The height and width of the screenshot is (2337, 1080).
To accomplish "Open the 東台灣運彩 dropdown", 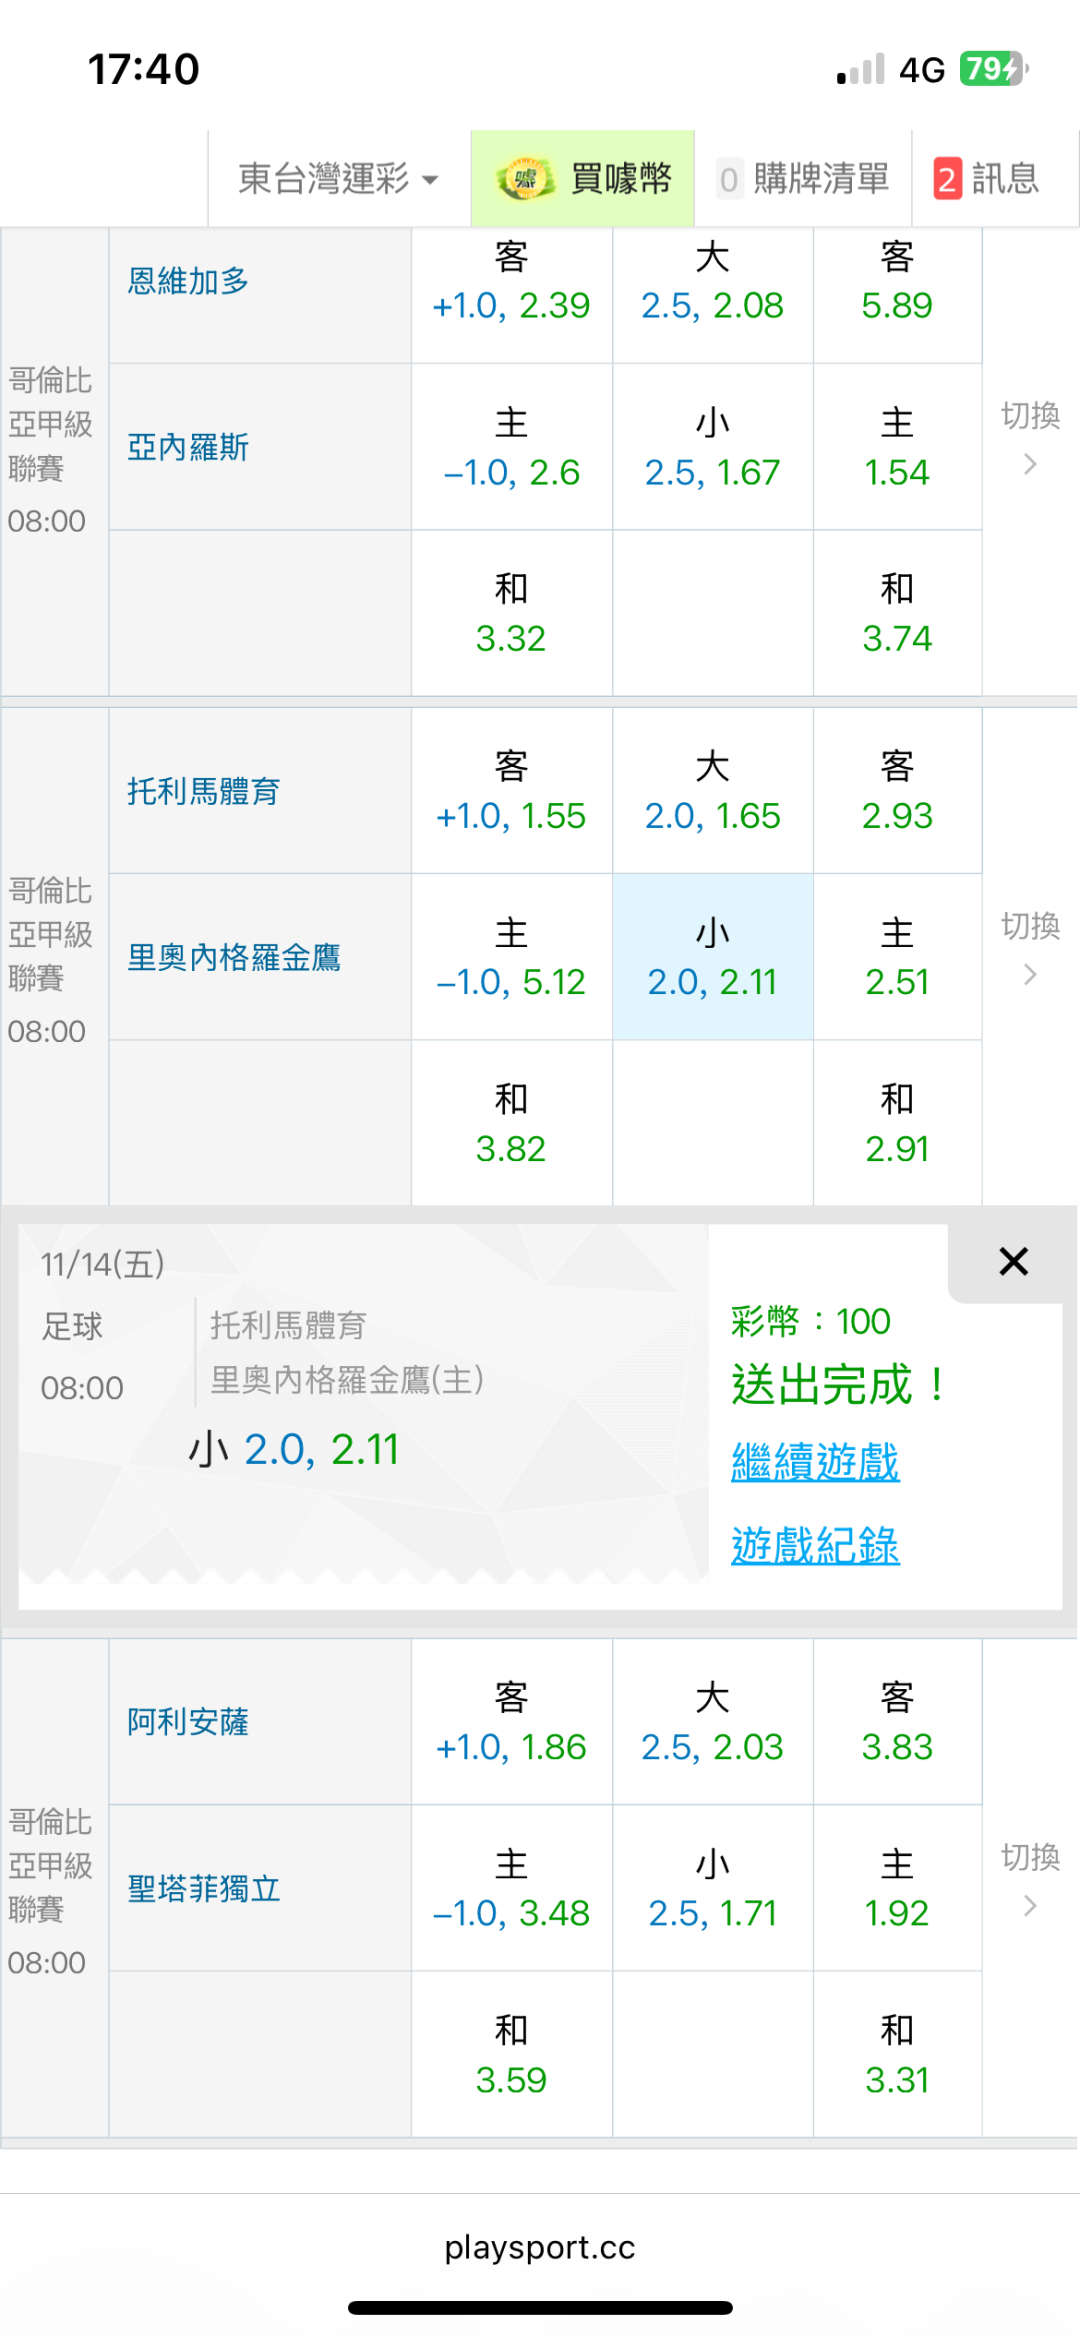I will coord(338,180).
